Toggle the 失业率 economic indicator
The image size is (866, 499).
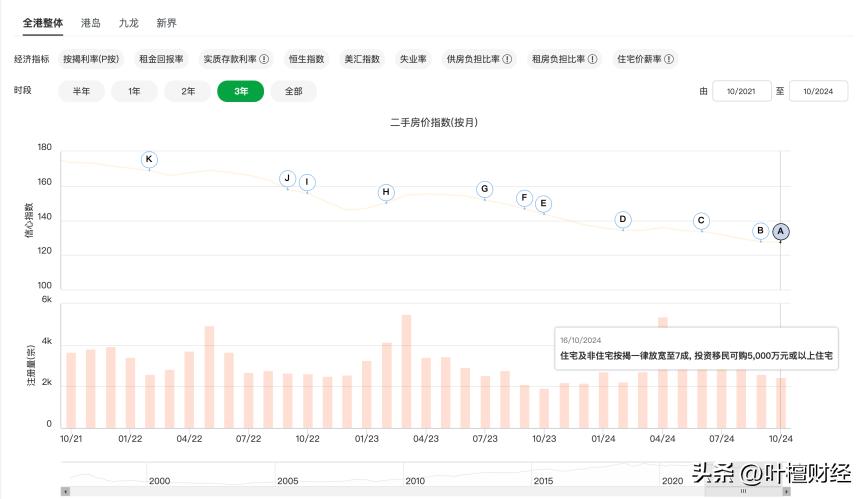412,59
